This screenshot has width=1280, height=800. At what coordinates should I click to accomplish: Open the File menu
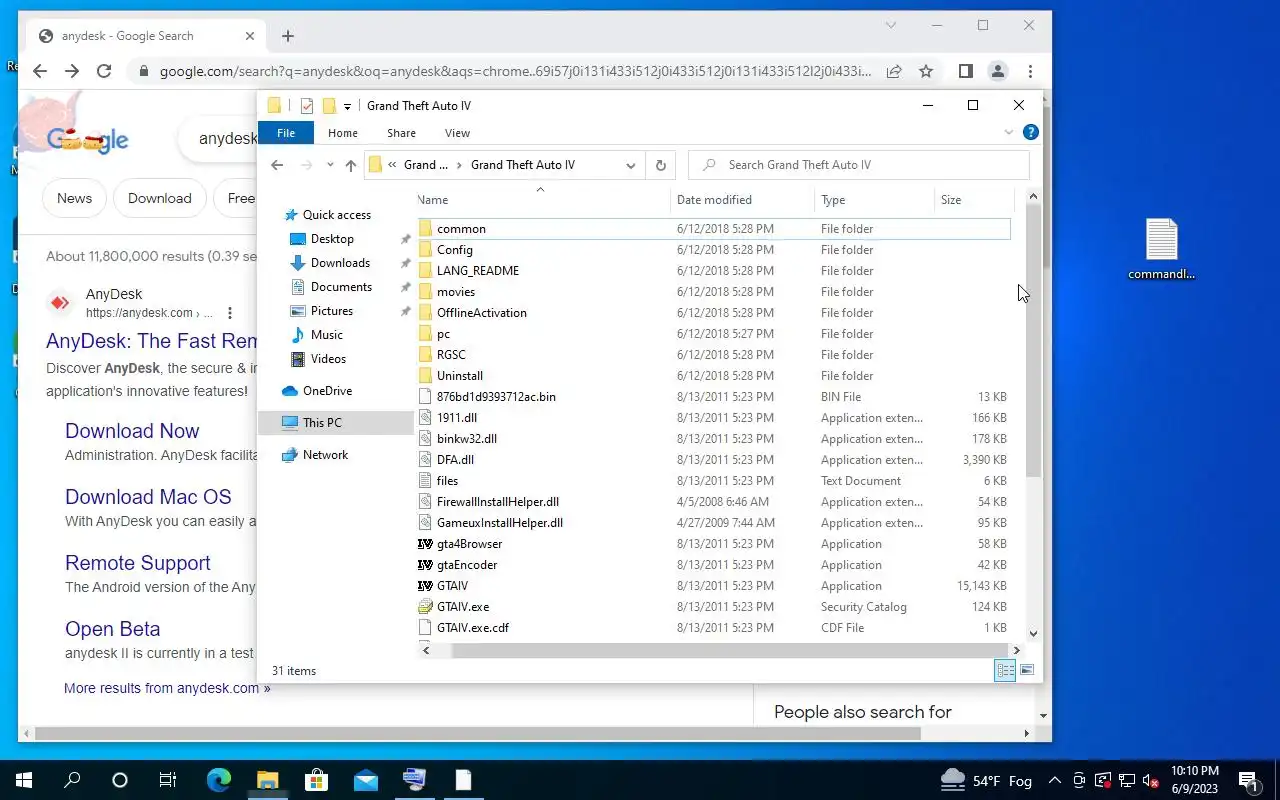click(286, 133)
